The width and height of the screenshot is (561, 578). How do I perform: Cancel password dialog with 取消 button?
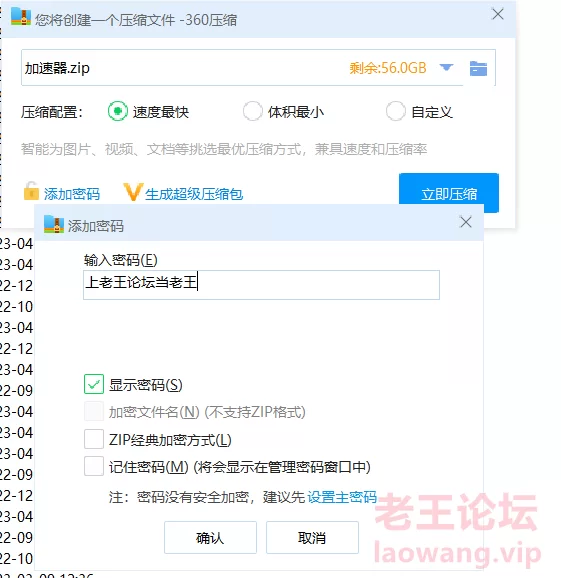[x=312, y=537]
